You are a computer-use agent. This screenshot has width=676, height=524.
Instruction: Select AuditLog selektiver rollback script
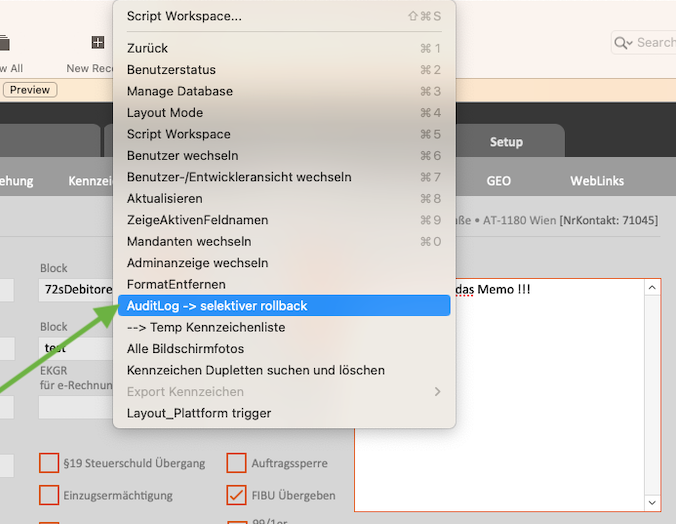[284, 306]
